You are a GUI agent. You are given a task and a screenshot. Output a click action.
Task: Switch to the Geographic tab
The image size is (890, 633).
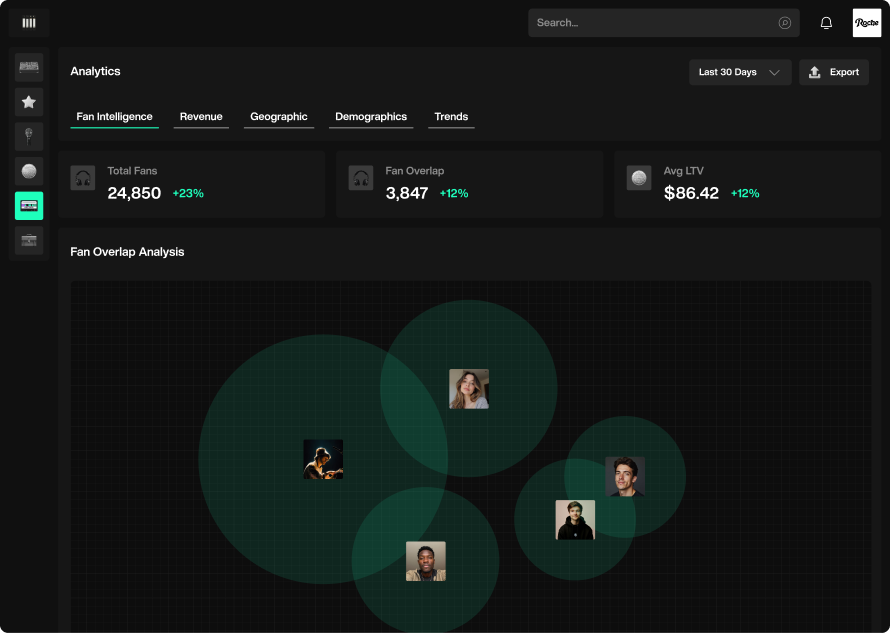tap(279, 117)
